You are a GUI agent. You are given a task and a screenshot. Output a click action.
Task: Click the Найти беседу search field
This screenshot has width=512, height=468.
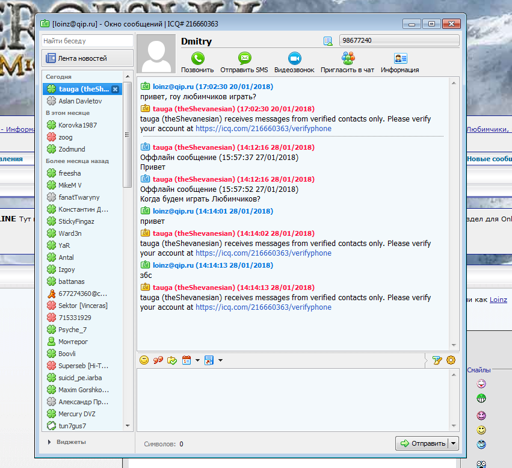[87, 41]
